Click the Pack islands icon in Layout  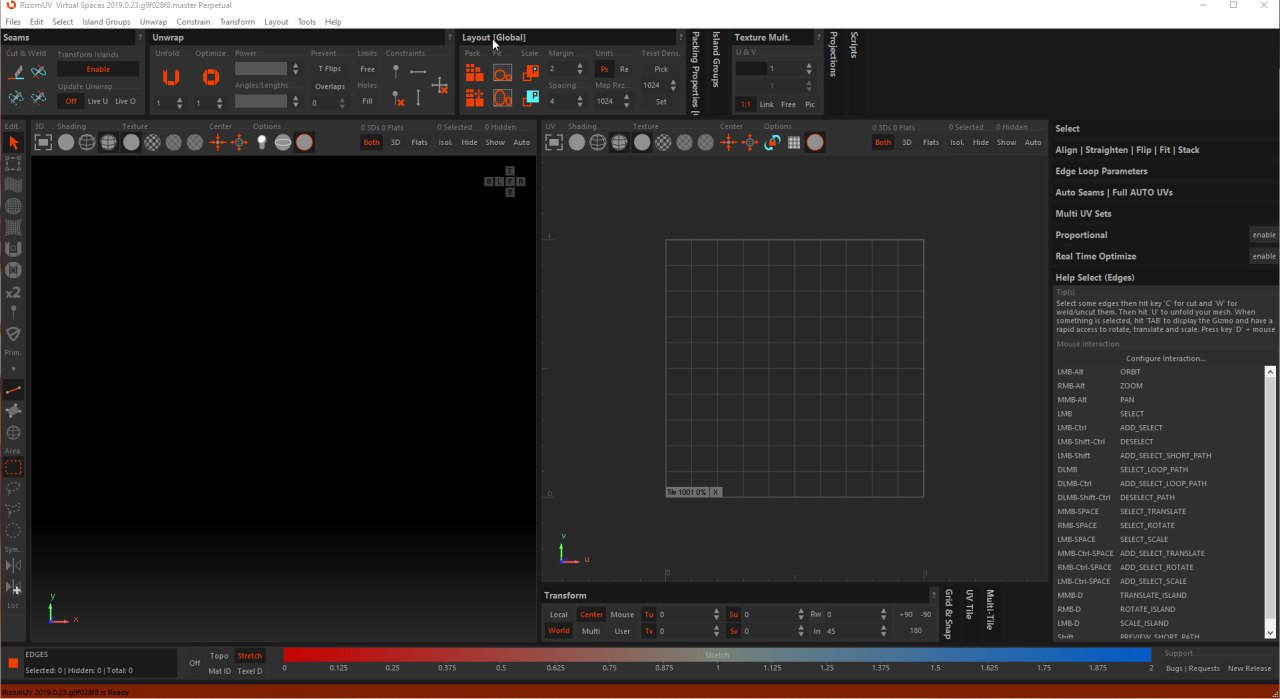click(x=475, y=72)
